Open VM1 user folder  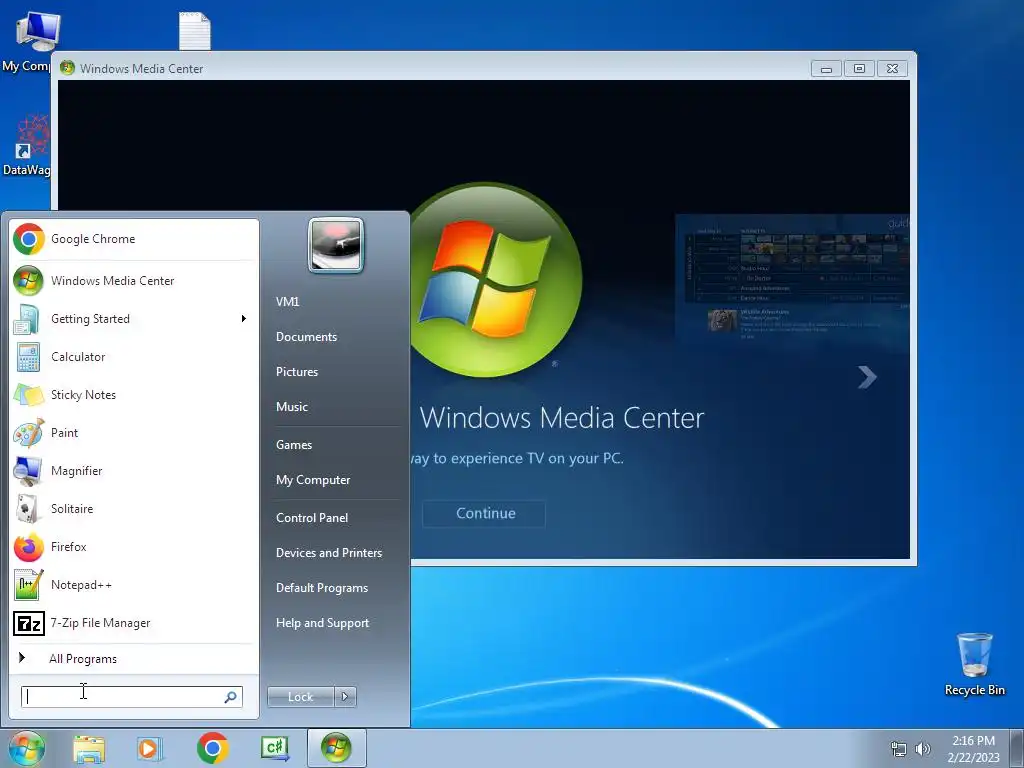[x=287, y=302]
